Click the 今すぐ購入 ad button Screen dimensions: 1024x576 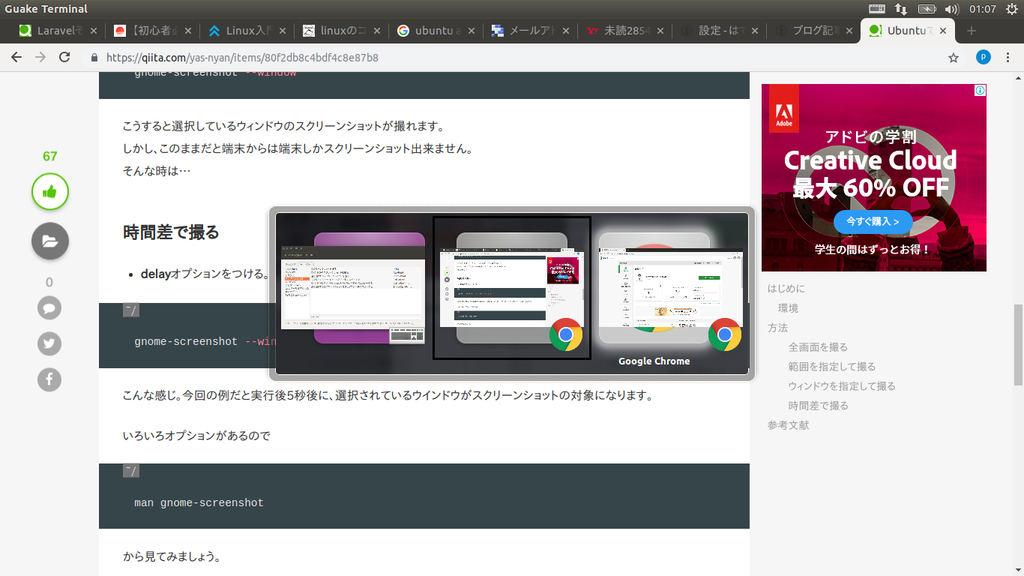click(x=872, y=221)
